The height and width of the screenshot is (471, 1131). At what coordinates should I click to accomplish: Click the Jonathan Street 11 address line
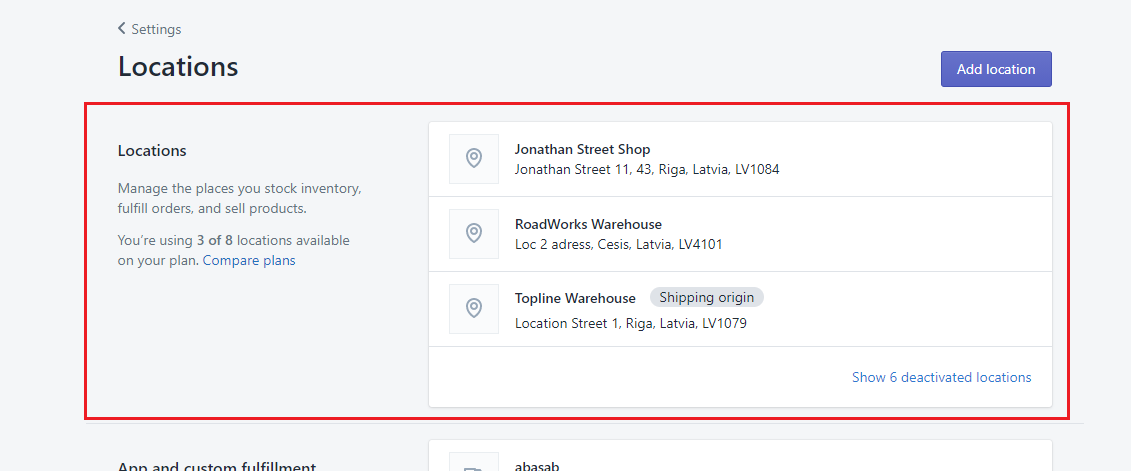tap(646, 169)
